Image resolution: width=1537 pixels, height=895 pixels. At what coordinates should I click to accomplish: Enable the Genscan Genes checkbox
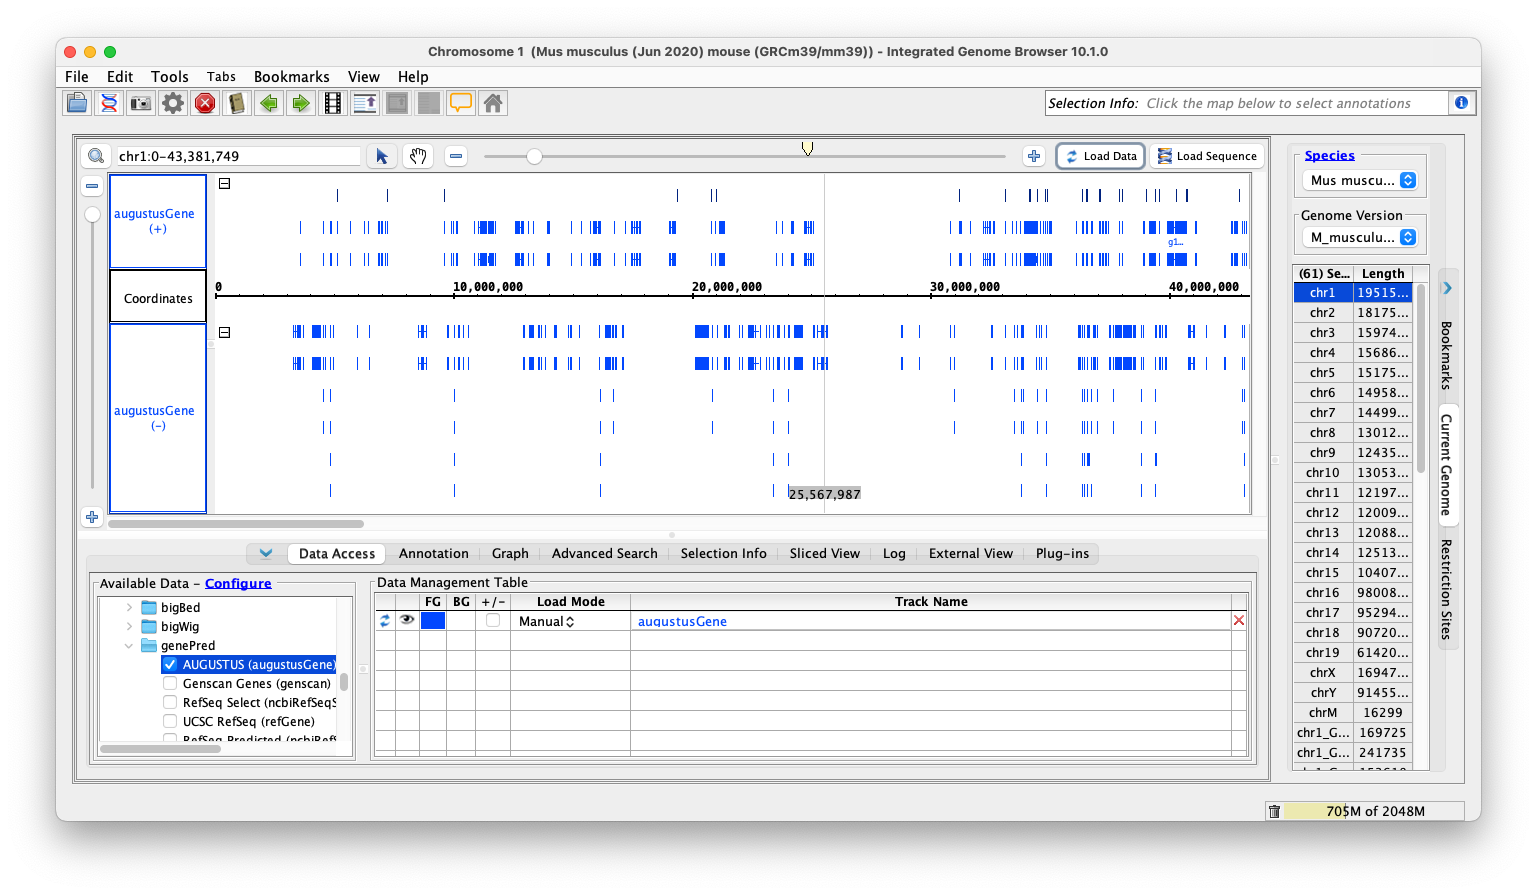tap(170, 684)
